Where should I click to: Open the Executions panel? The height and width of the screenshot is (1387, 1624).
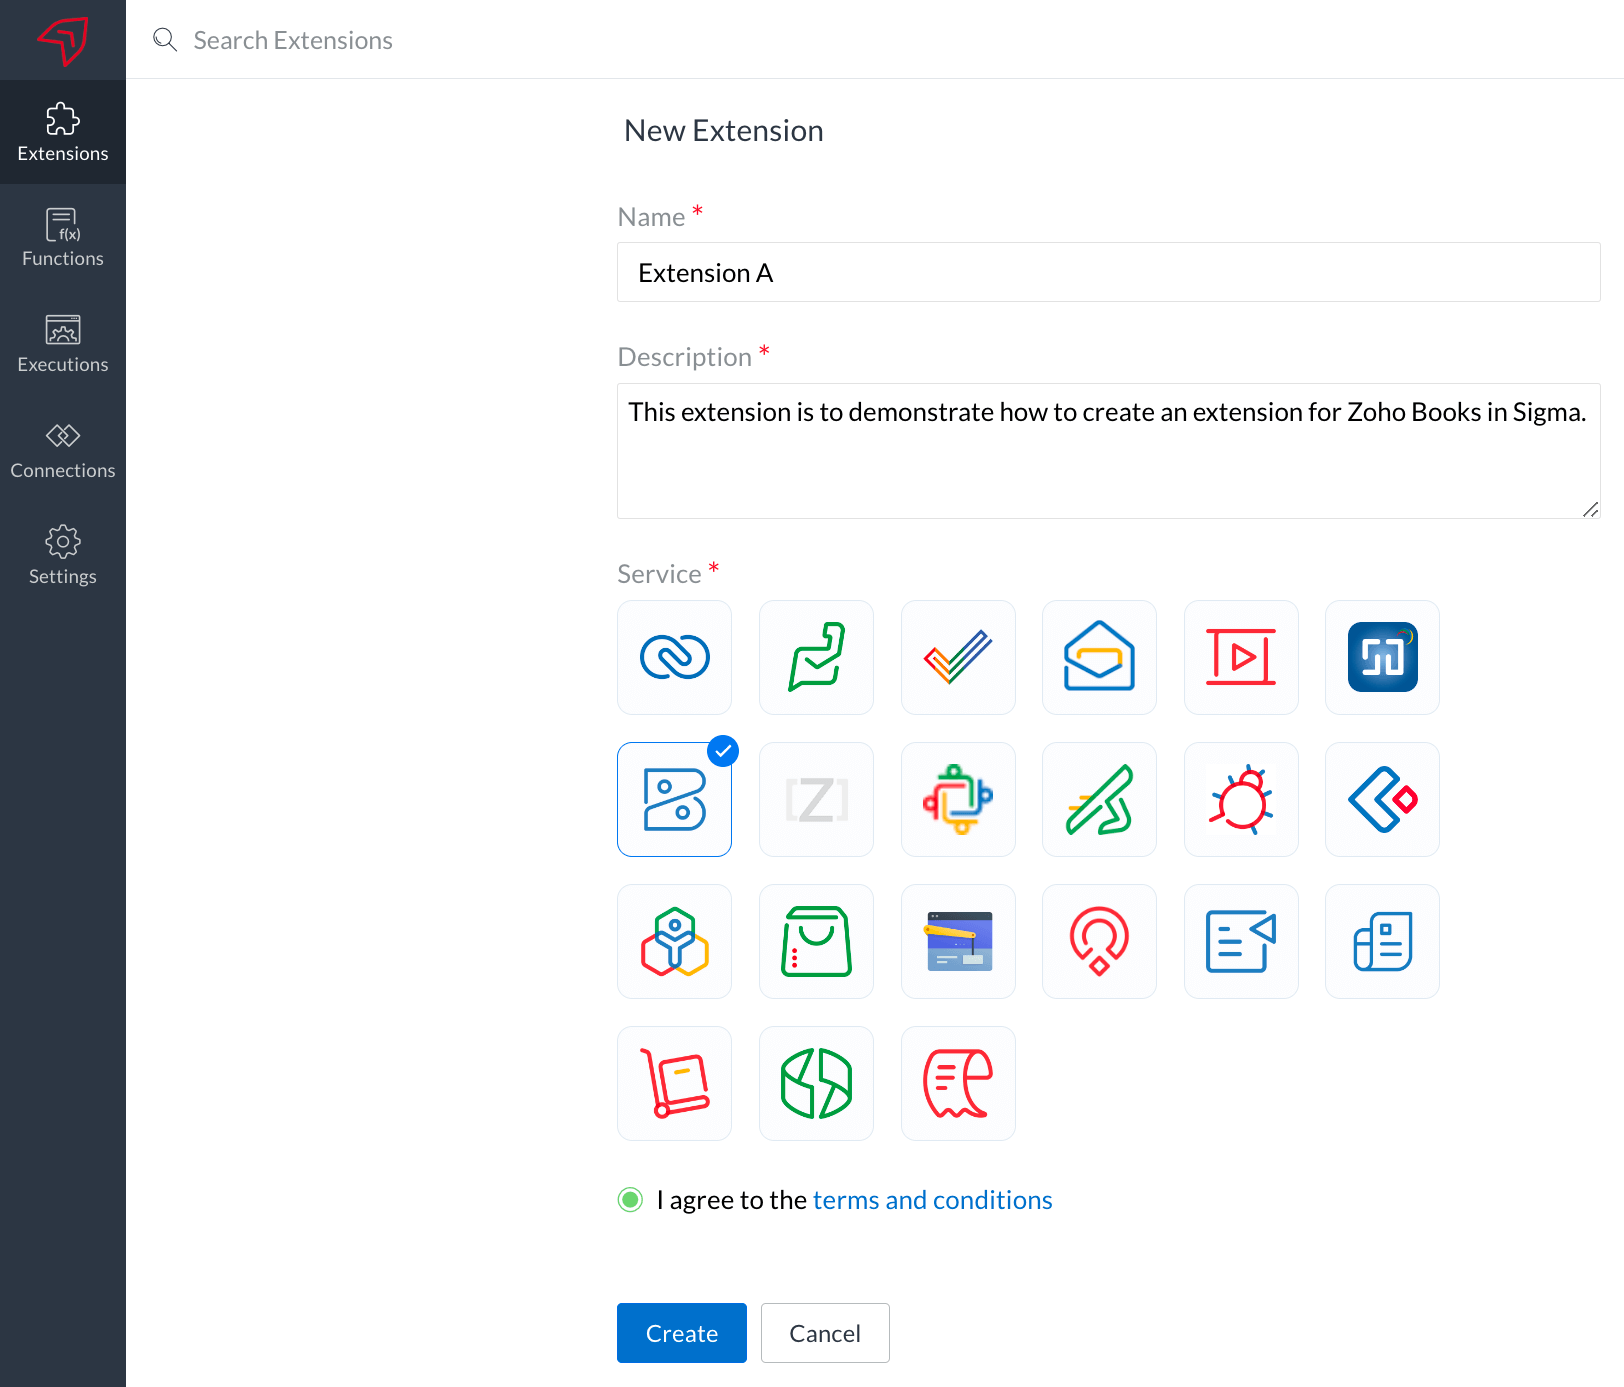63,343
